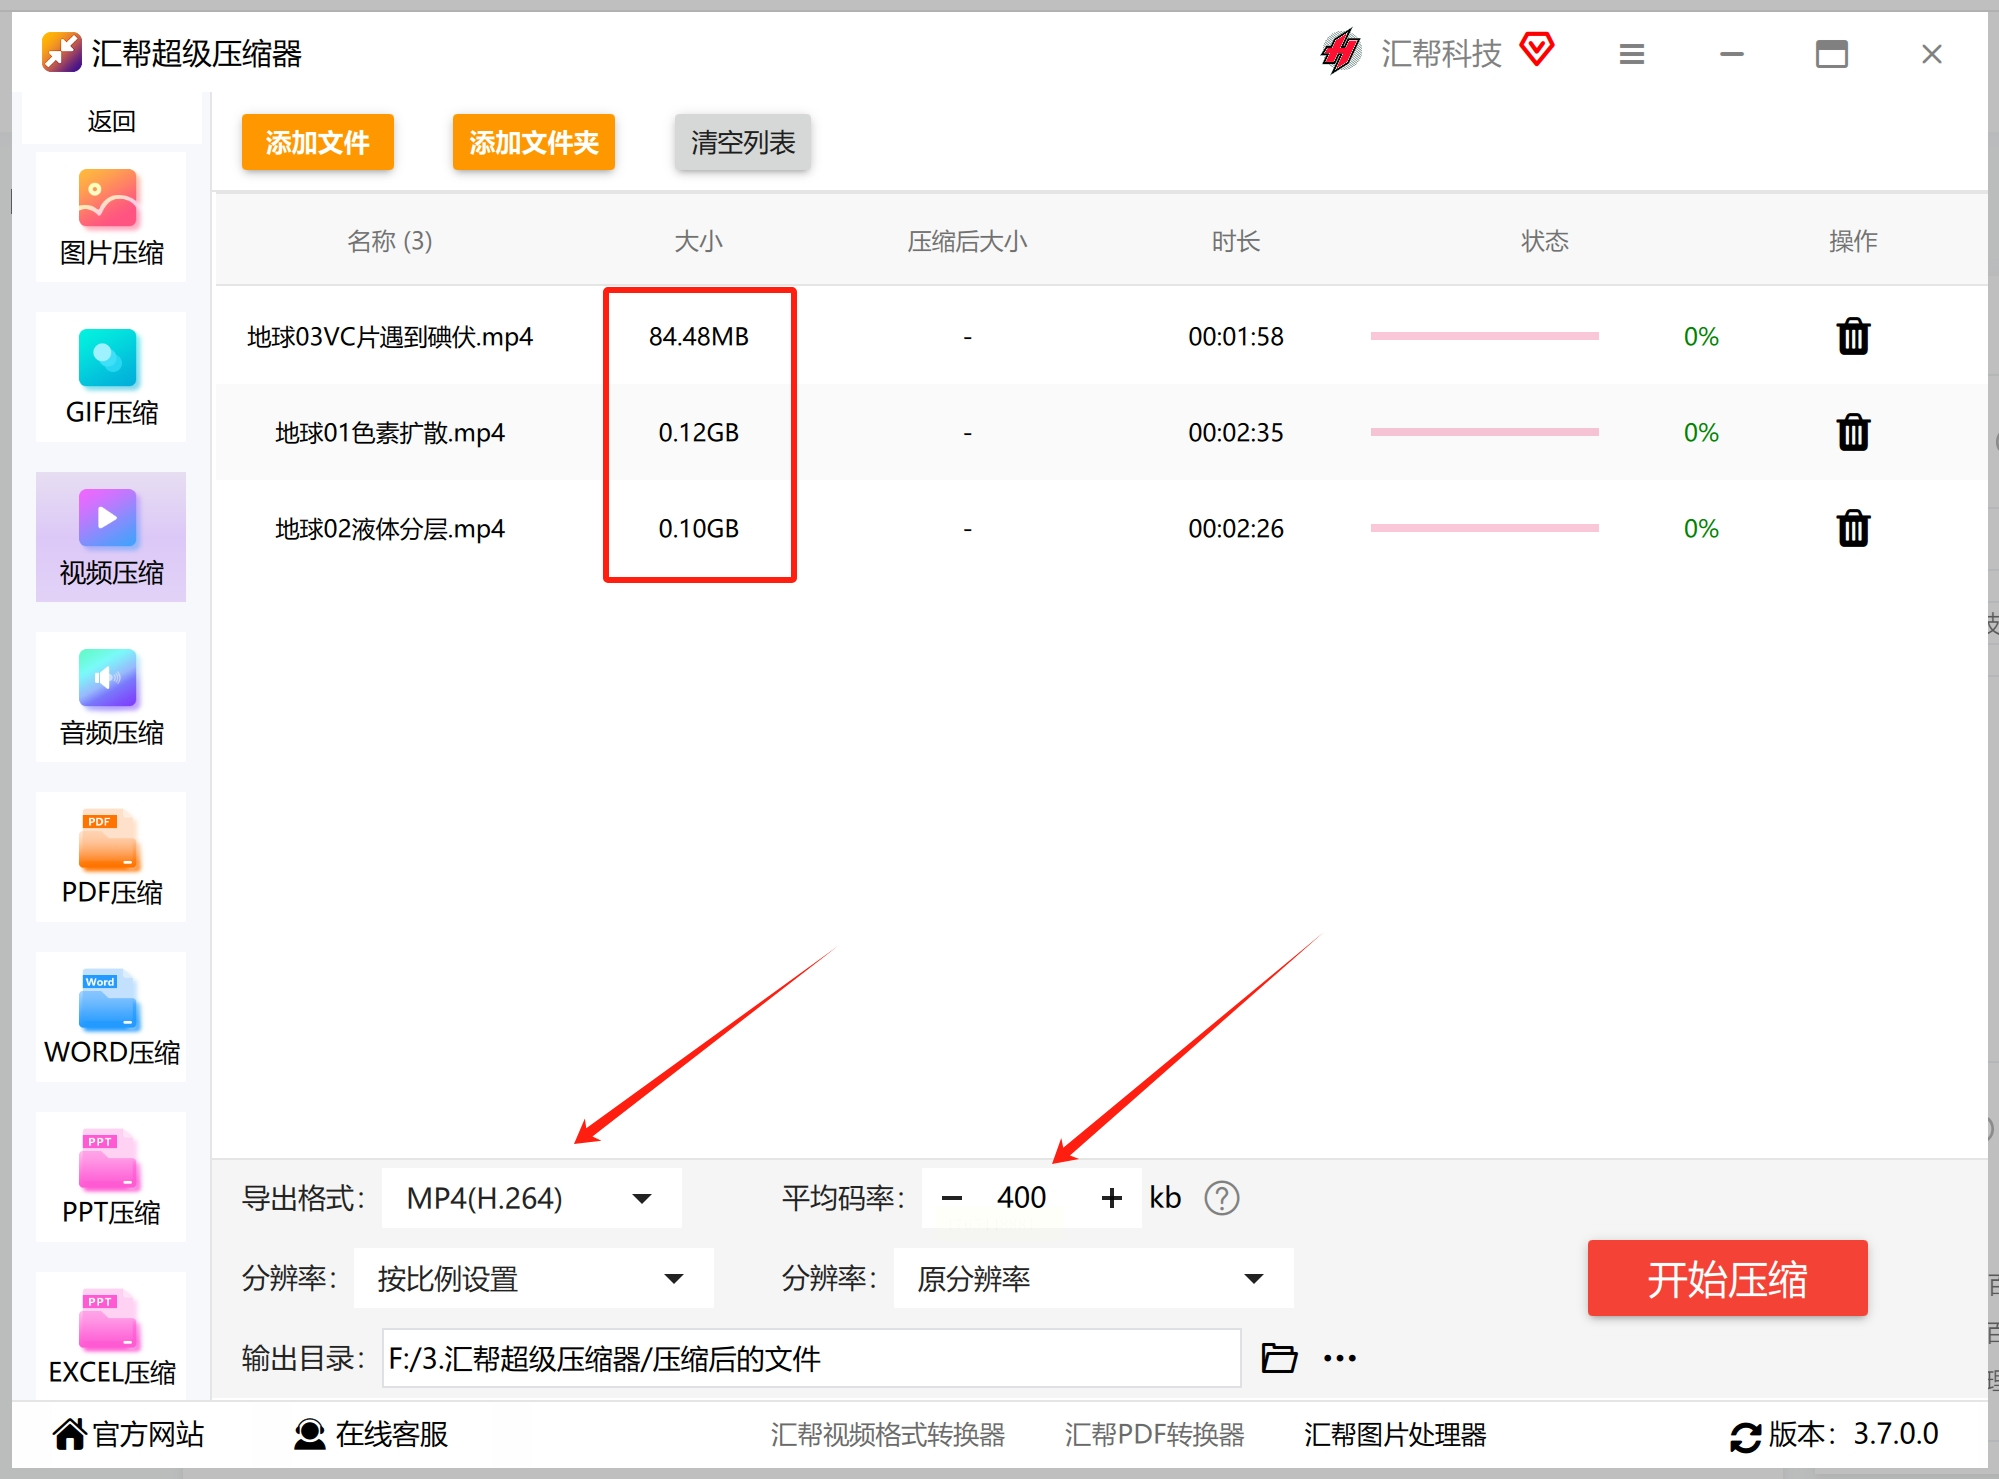Viewport: 1999px width, 1479px height.
Task: Click the bitrate help question mark icon
Action: point(1221,1197)
